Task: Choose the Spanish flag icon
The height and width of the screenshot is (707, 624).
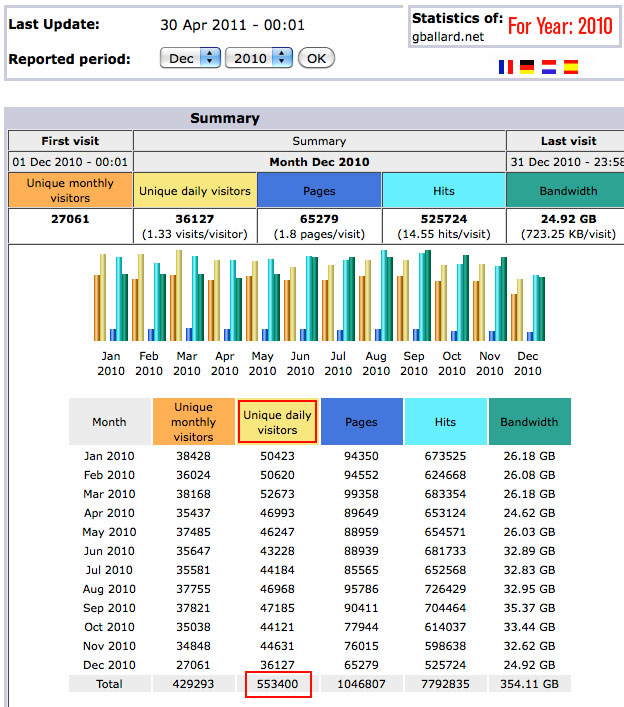Action: pyautogui.click(x=570, y=68)
